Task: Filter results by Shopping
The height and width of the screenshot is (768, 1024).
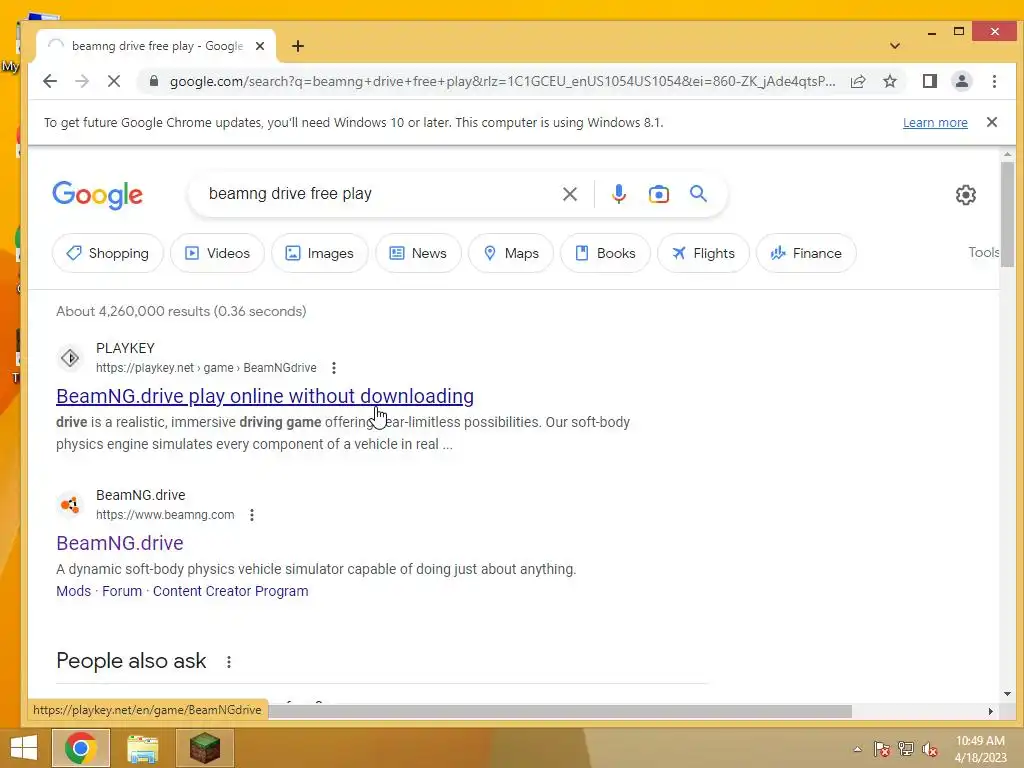Action: coord(108,253)
